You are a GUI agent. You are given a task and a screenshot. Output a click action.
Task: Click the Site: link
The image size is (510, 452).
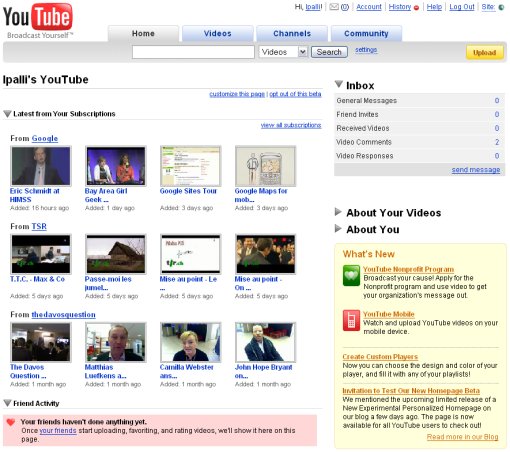point(488,7)
